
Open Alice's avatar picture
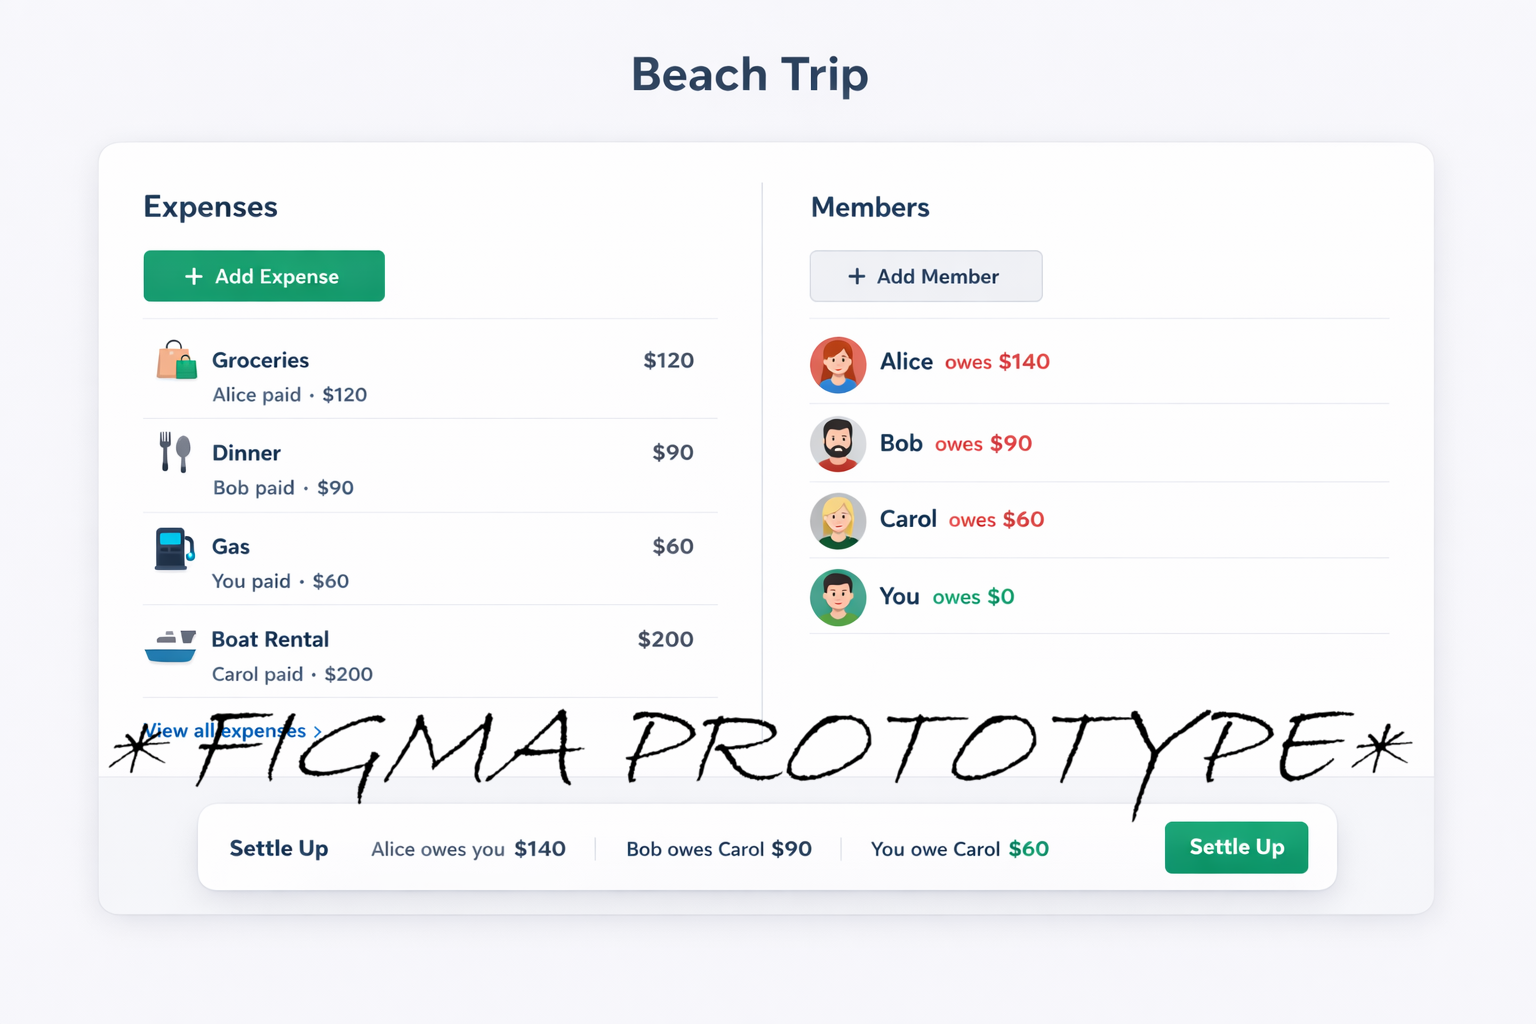(x=838, y=364)
